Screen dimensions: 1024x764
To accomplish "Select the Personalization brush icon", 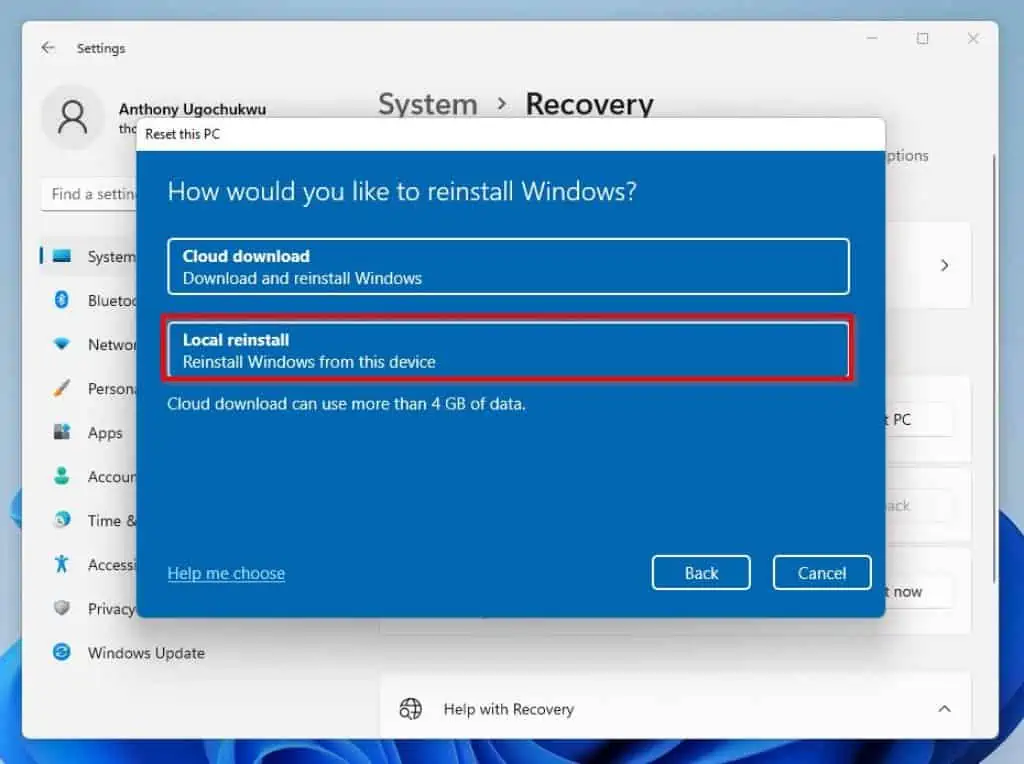I will coord(63,388).
